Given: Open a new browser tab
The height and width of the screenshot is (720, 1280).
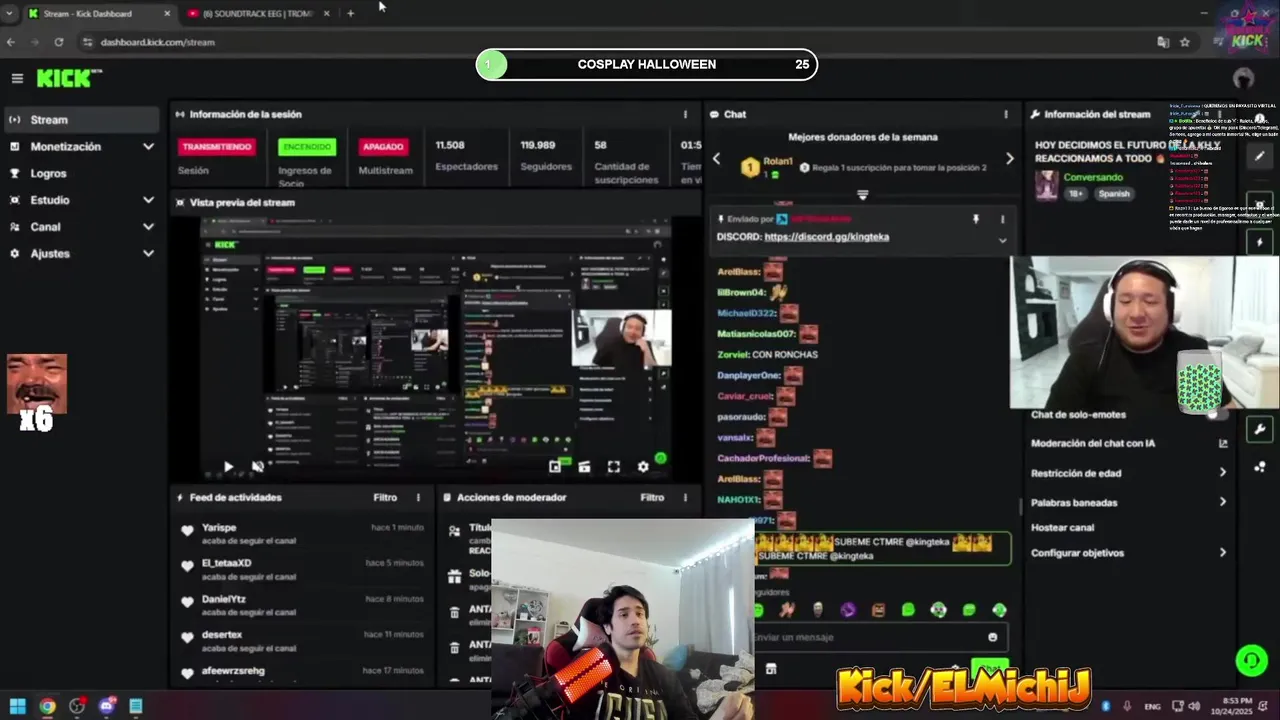Looking at the screenshot, I should (350, 13).
